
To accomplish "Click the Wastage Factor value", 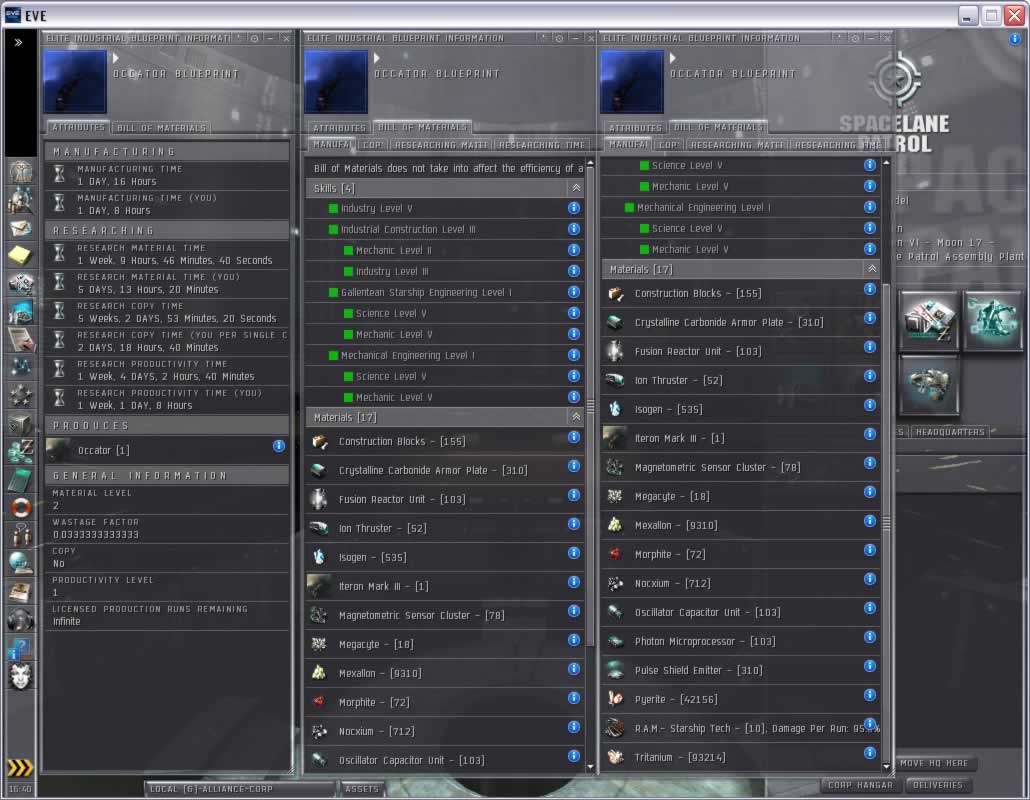I will [x=96, y=535].
